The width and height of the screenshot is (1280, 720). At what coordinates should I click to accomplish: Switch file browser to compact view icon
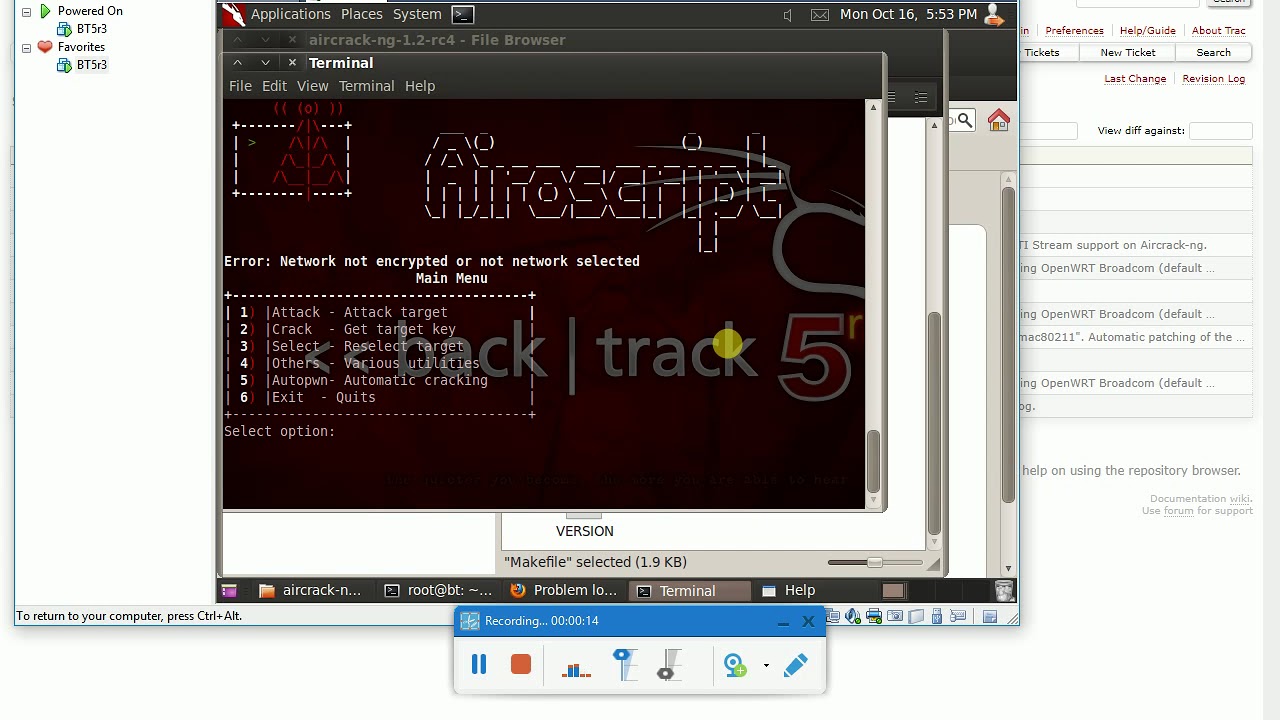(x=921, y=97)
